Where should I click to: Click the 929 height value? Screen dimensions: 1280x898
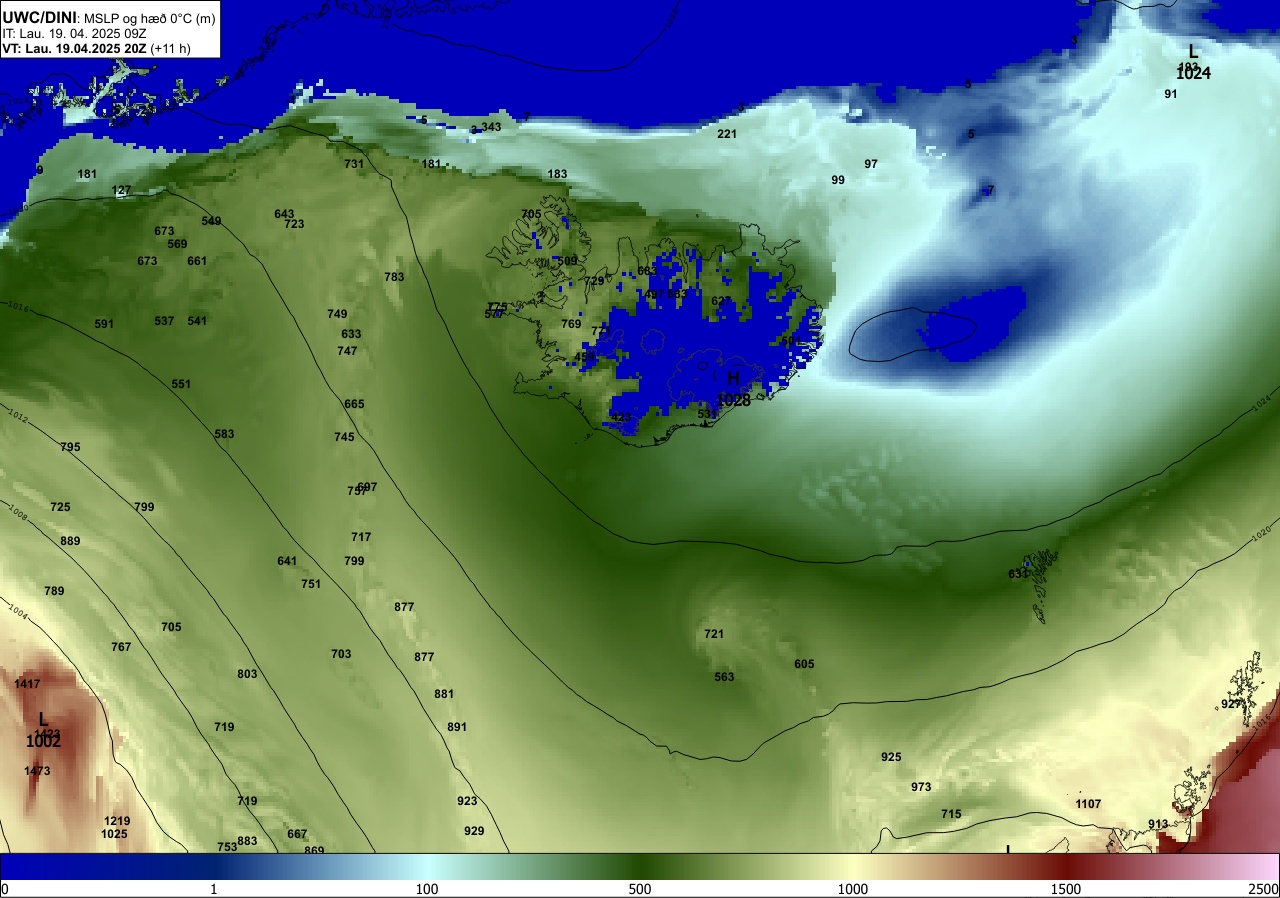pyautogui.click(x=474, y=831)
